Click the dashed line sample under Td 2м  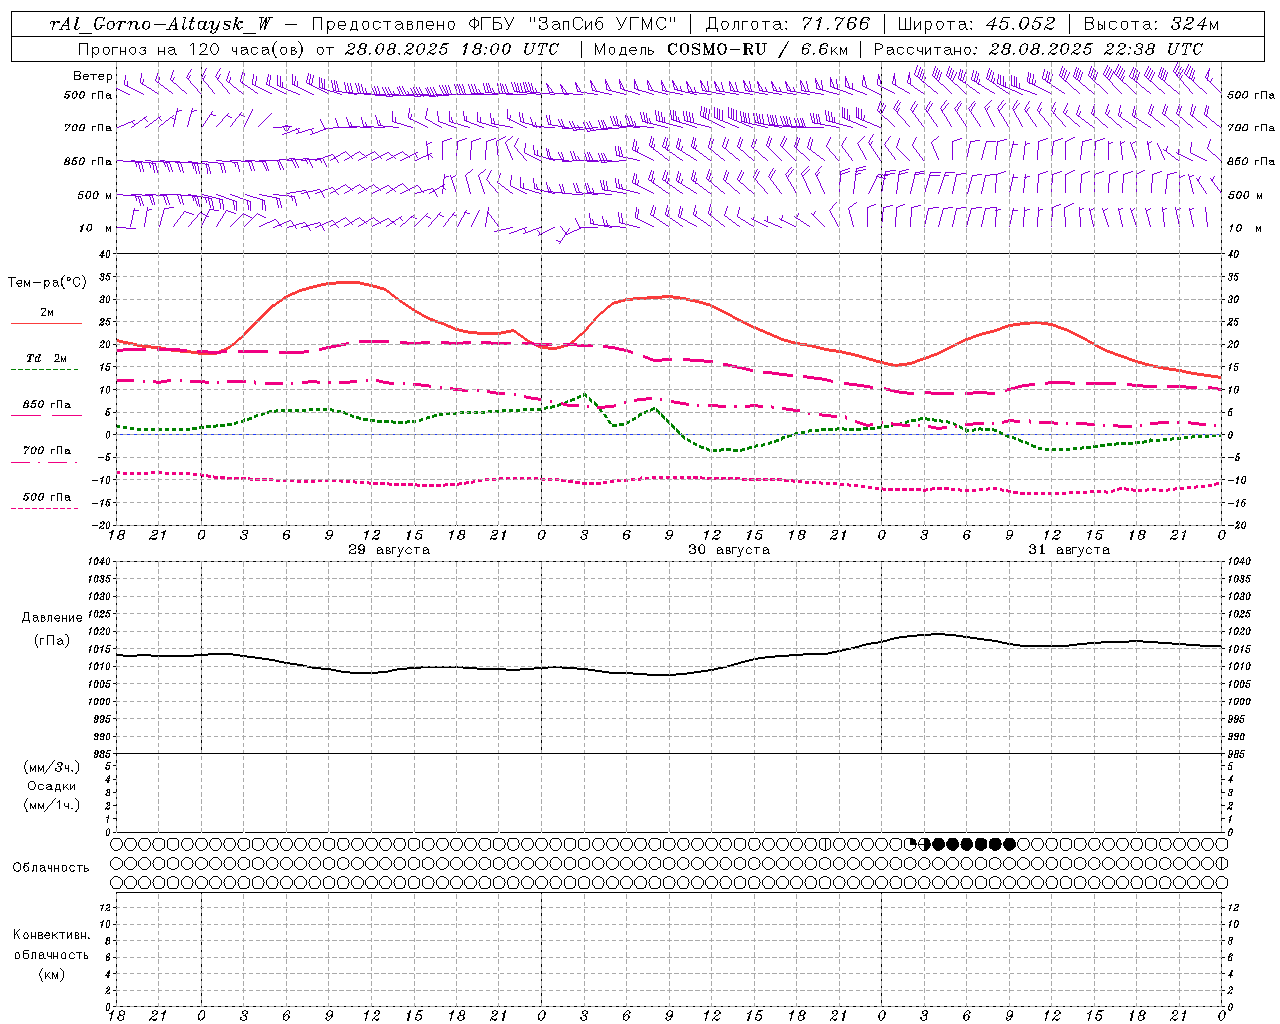pos(44,369)
